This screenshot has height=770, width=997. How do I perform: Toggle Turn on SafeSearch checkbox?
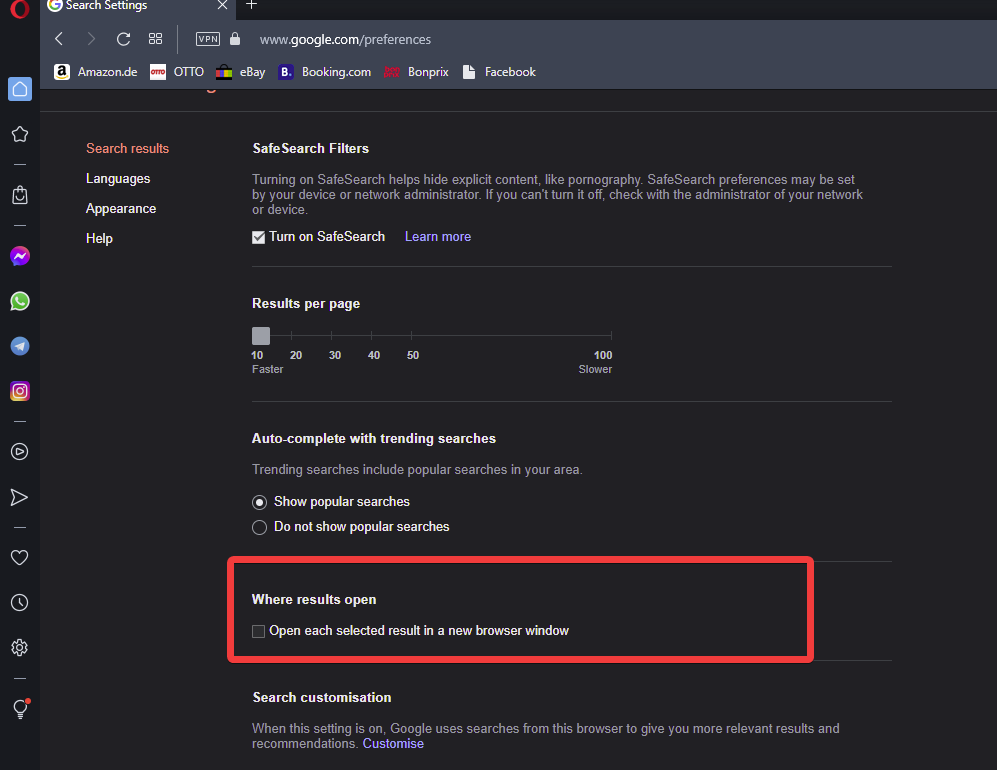pyautogui.click(x=258, y=237)
